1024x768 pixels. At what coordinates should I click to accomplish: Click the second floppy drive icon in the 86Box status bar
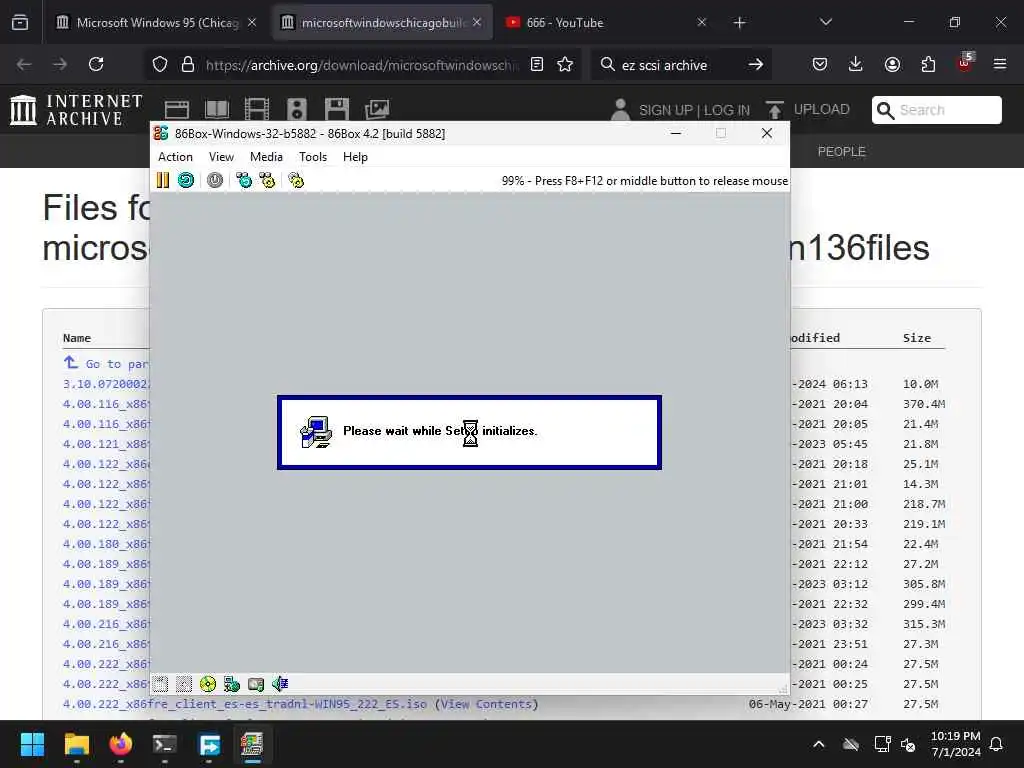(x=184, y=684)
